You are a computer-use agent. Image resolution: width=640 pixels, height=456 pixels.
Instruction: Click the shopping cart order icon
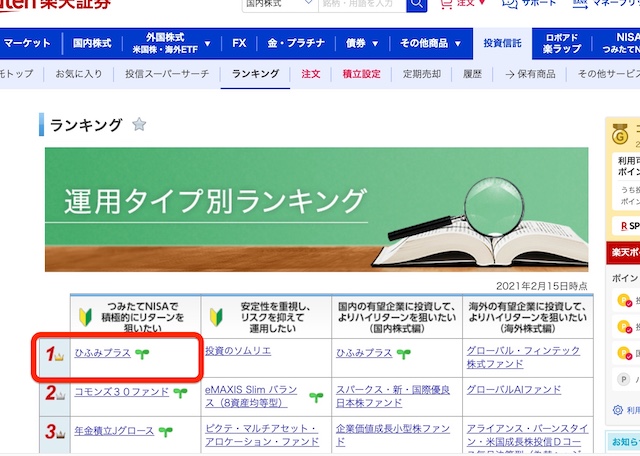[446, 4]
